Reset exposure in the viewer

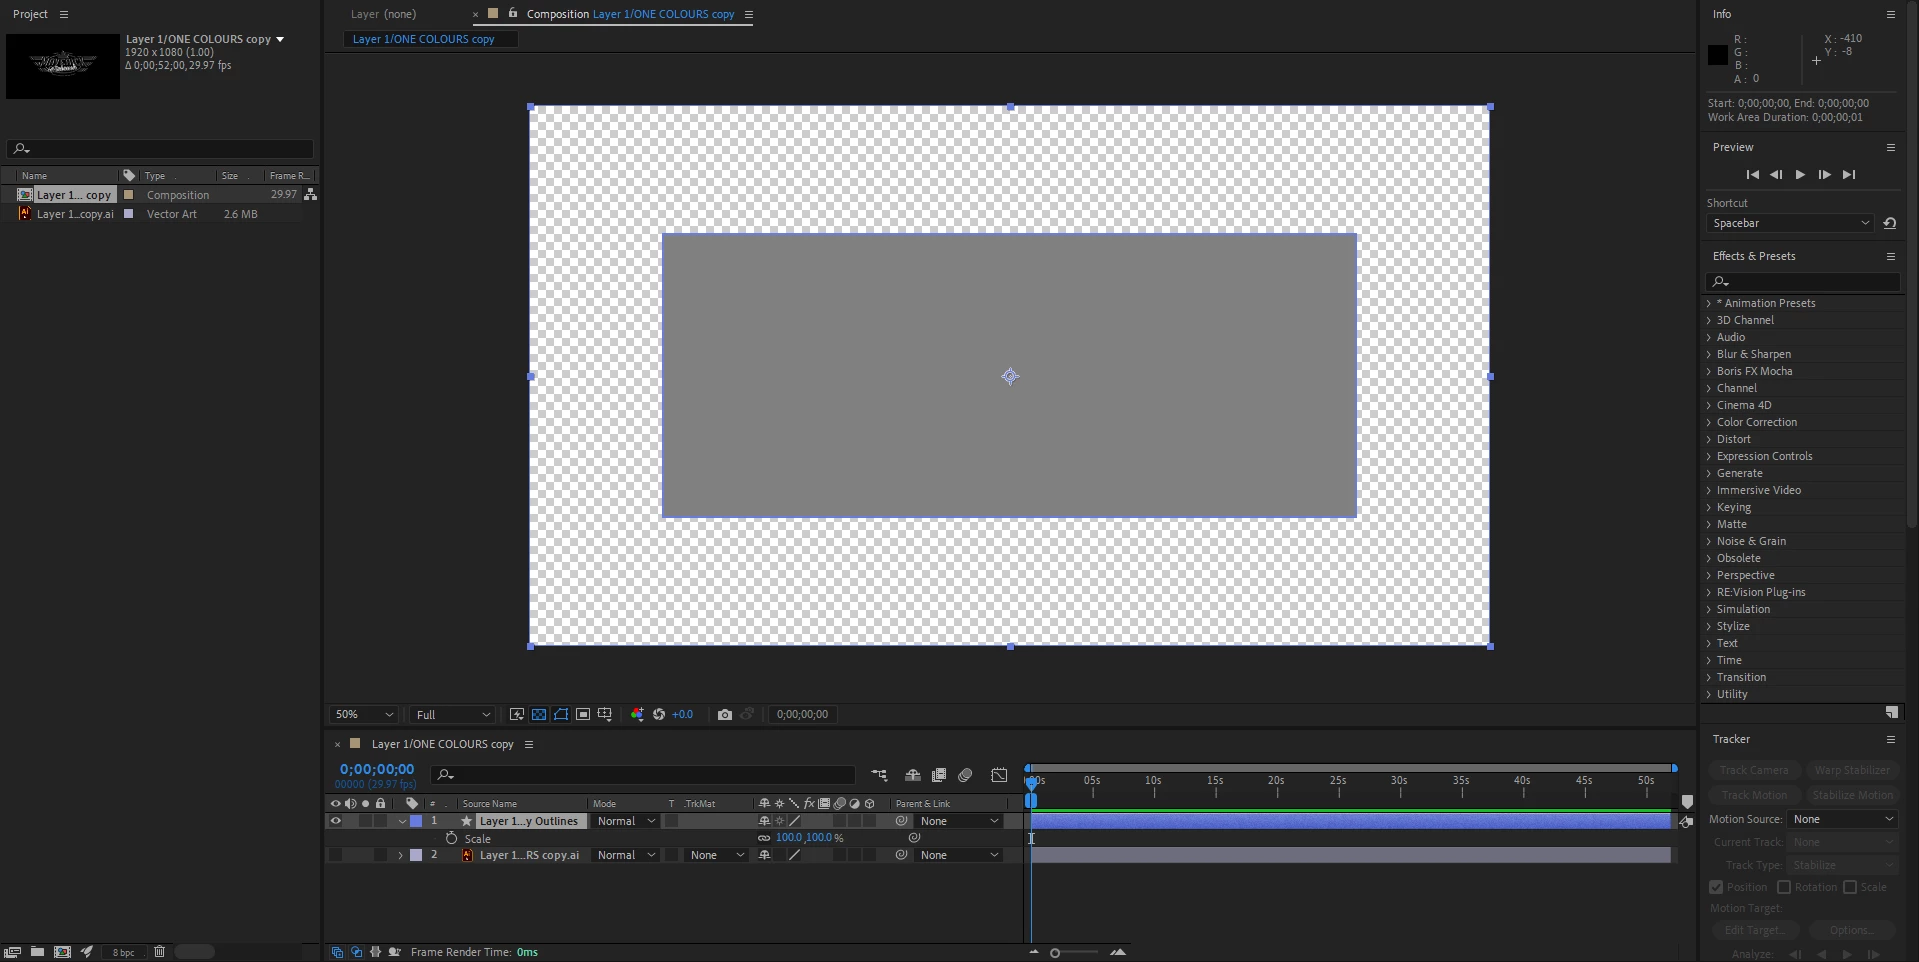(x=659, y=714)
